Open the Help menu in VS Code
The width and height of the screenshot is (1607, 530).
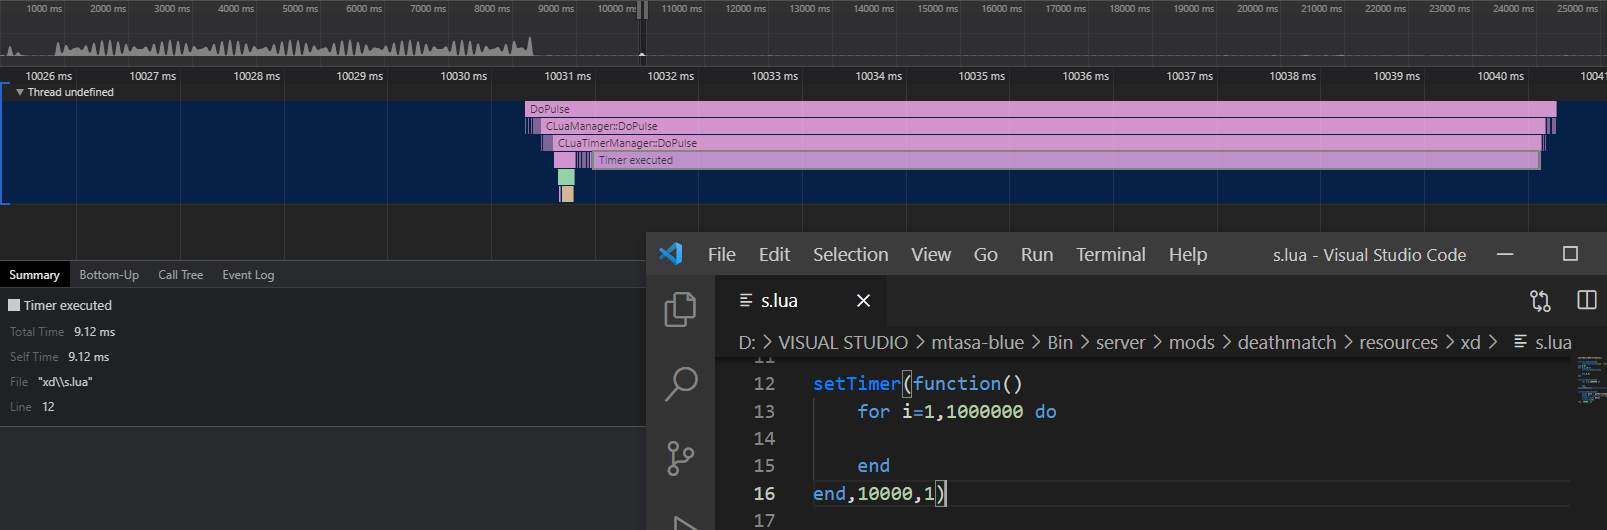tap(1188, 254)
